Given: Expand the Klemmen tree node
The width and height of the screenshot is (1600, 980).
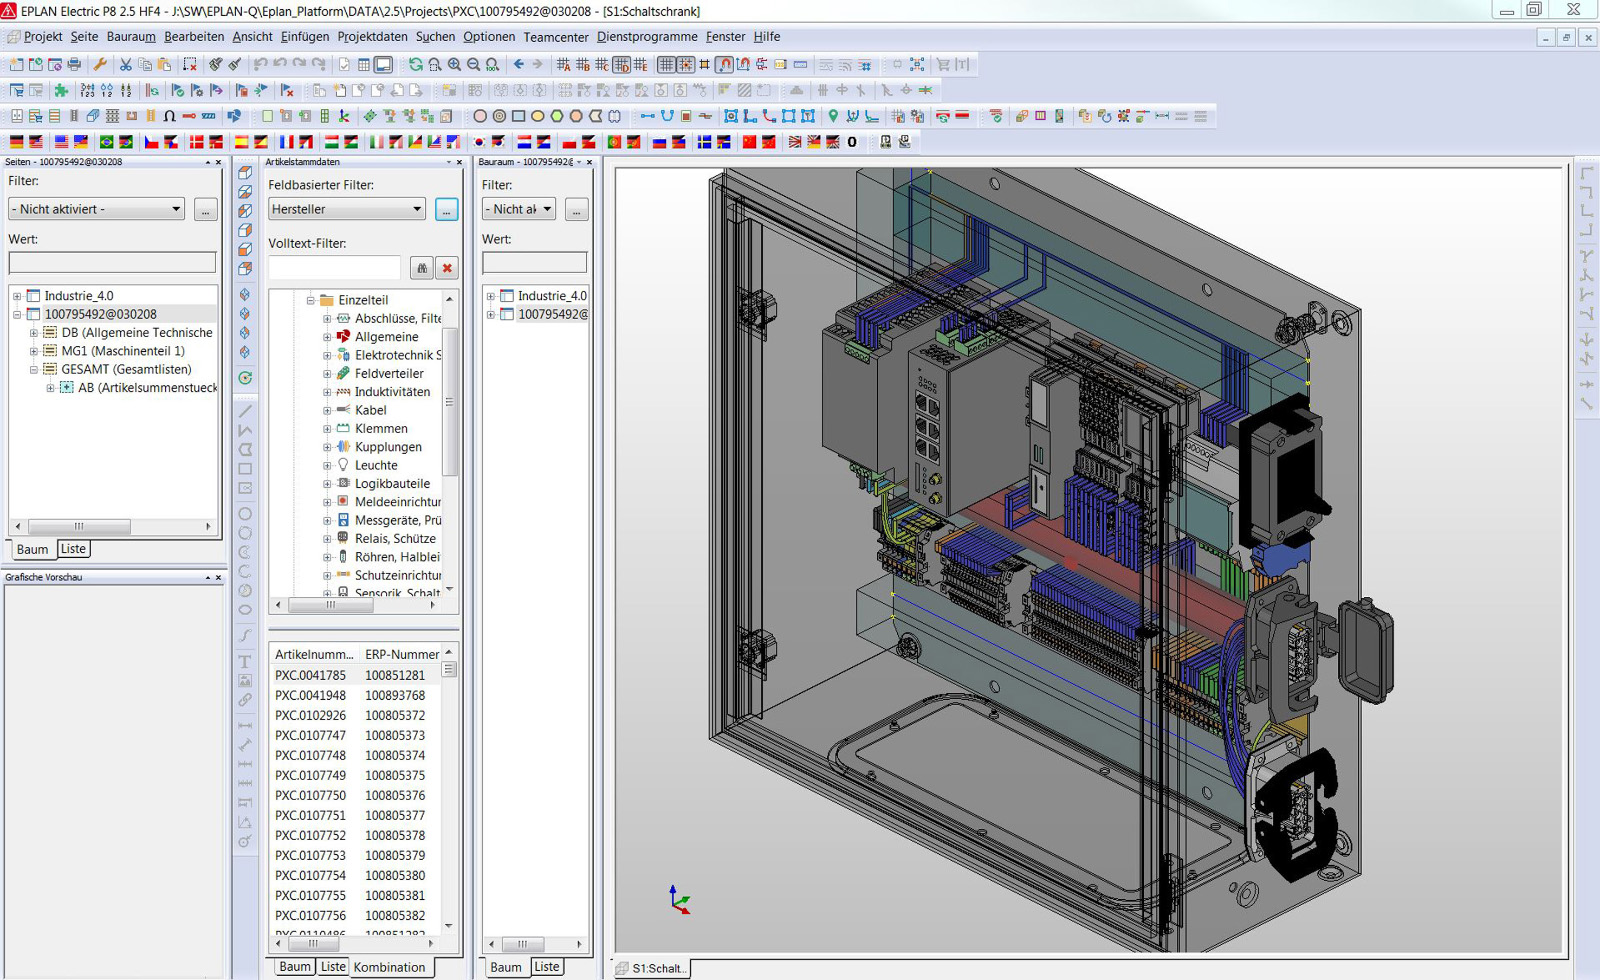Looking at the screenshot, I should pos(327,429).
